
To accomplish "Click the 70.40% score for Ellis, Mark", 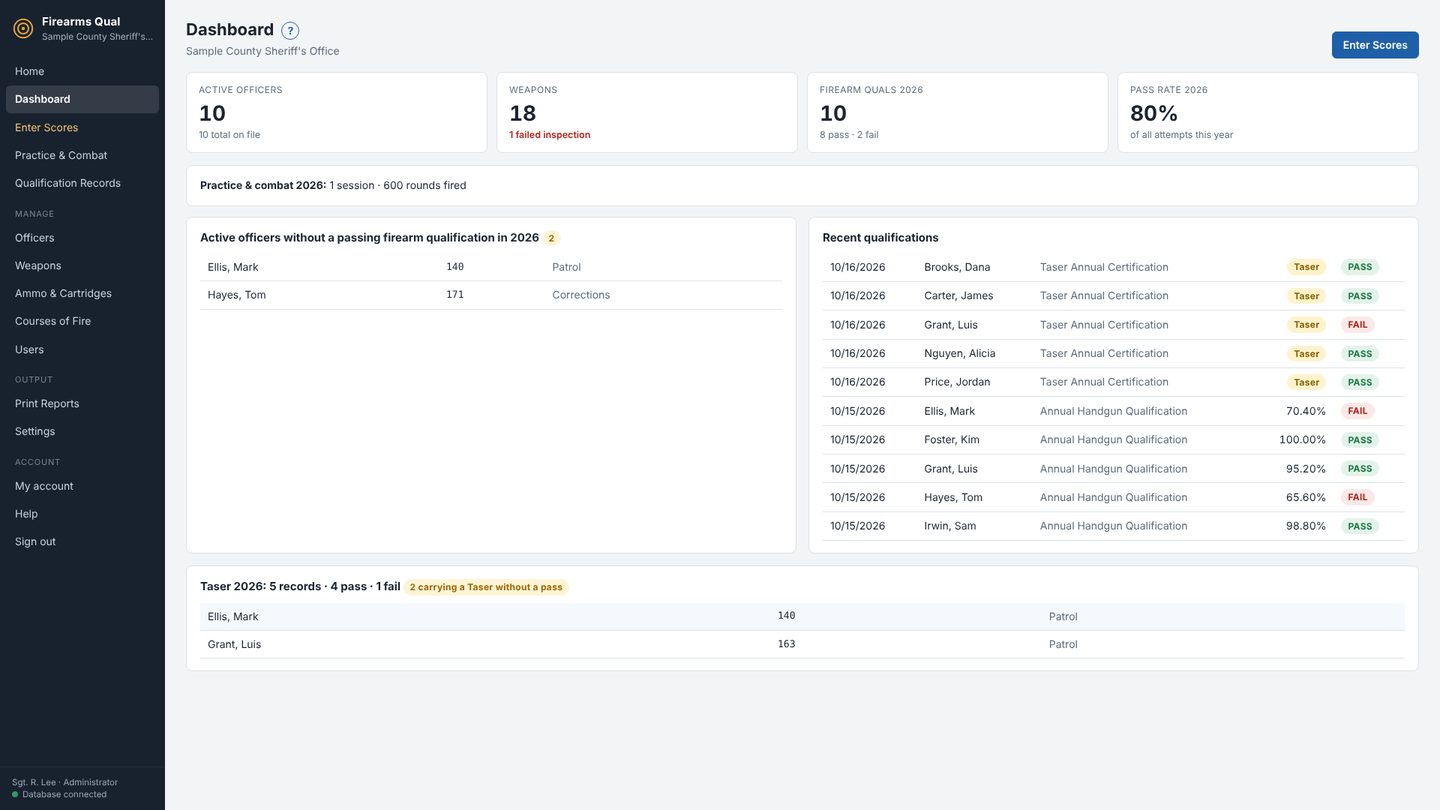I will click(x=1306, y=411).
